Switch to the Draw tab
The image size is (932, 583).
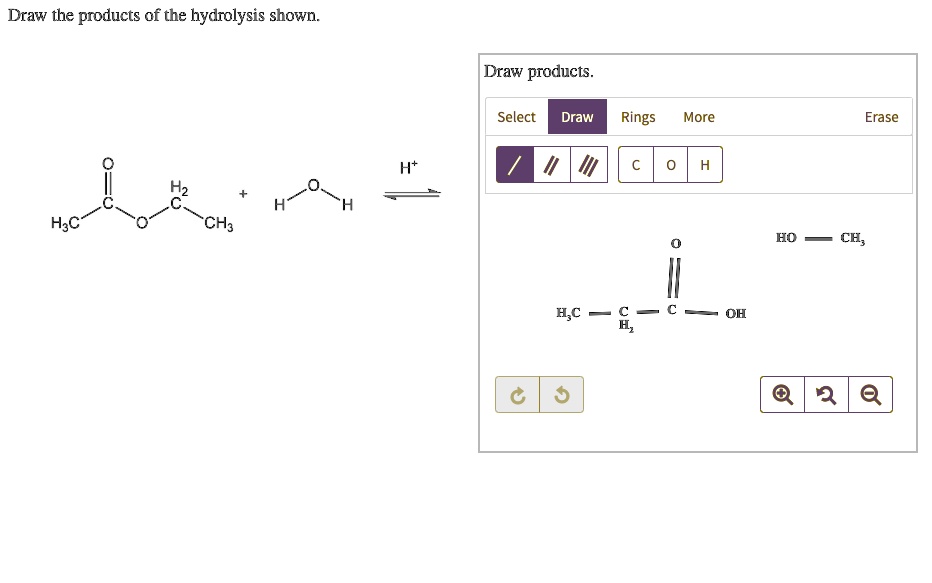pyautogui.click(x=577, y=117)
